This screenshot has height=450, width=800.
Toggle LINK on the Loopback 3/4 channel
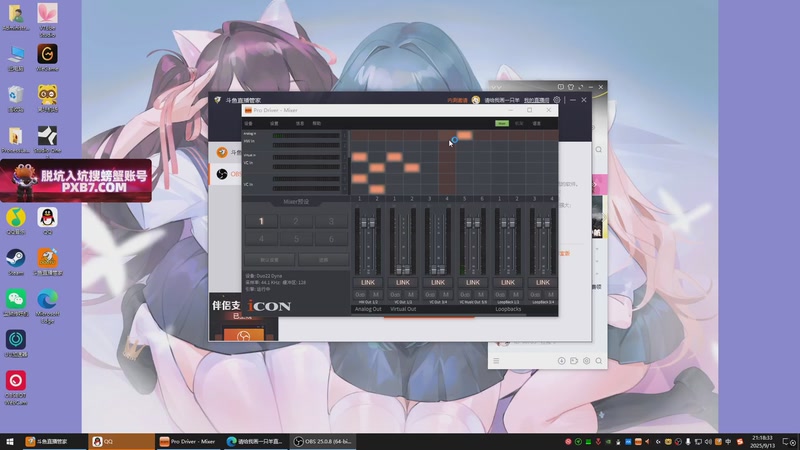pyautogui.click(x=542, y=282)
